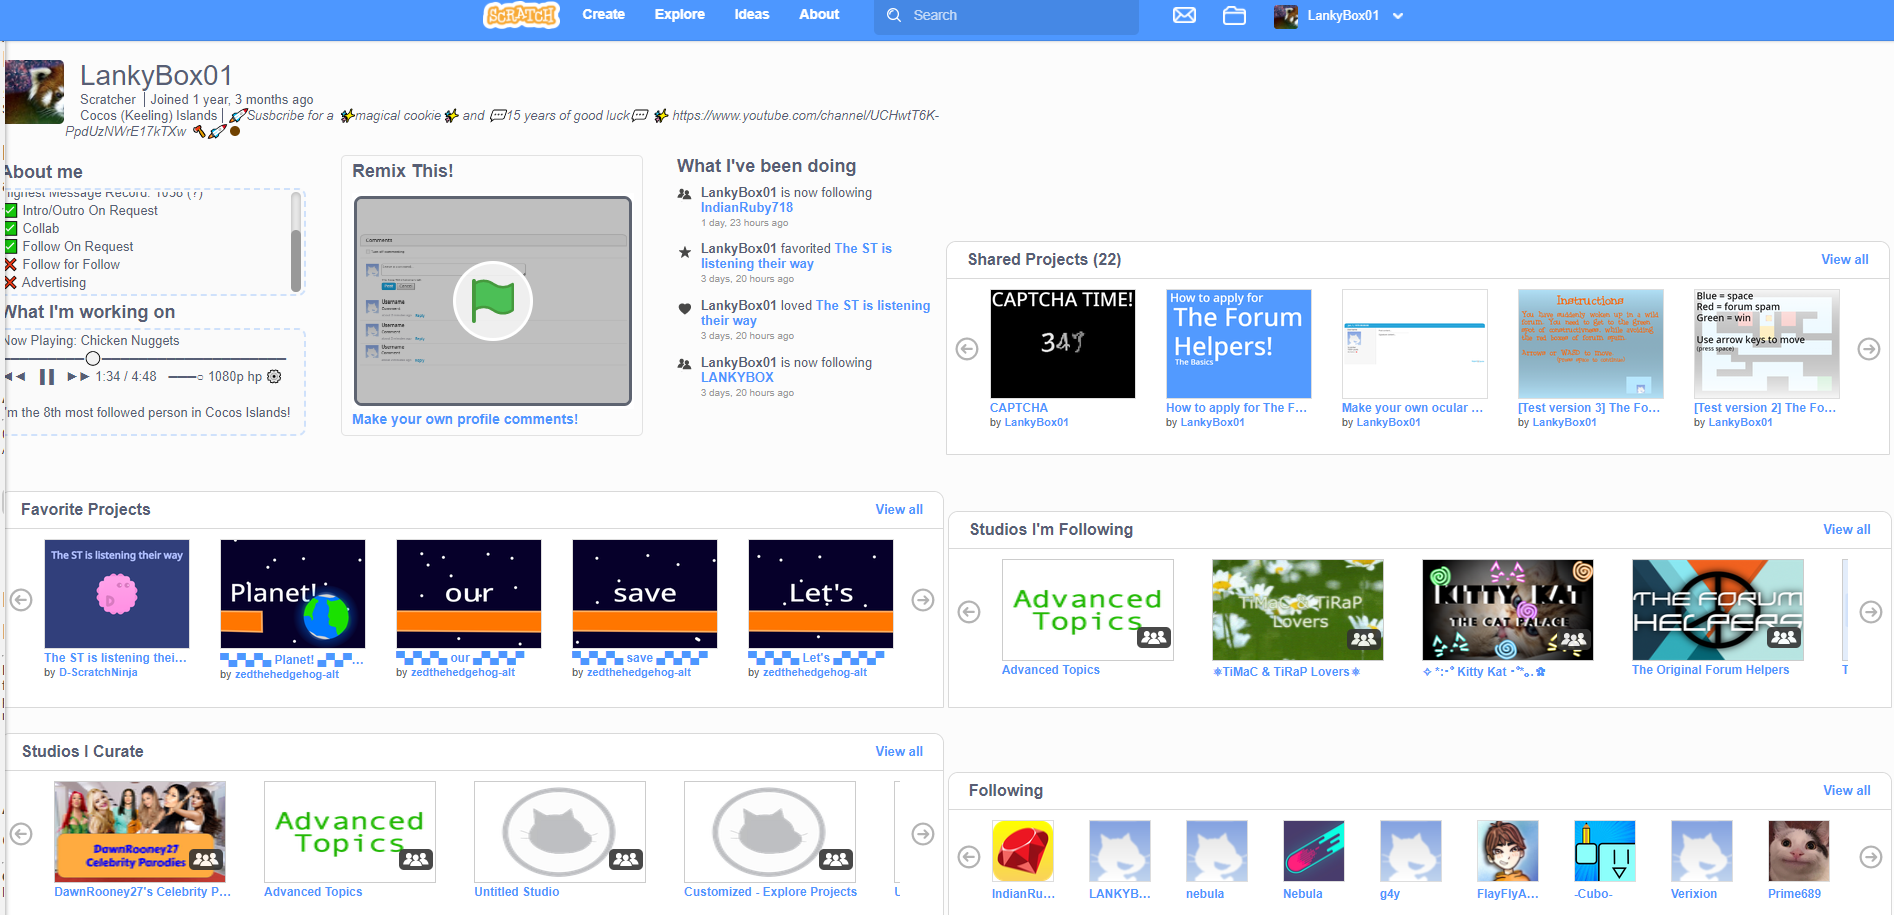Viewport: 1894px width, 915px height.
Task: Open messages with the envelope icon
Action: 1184,16
